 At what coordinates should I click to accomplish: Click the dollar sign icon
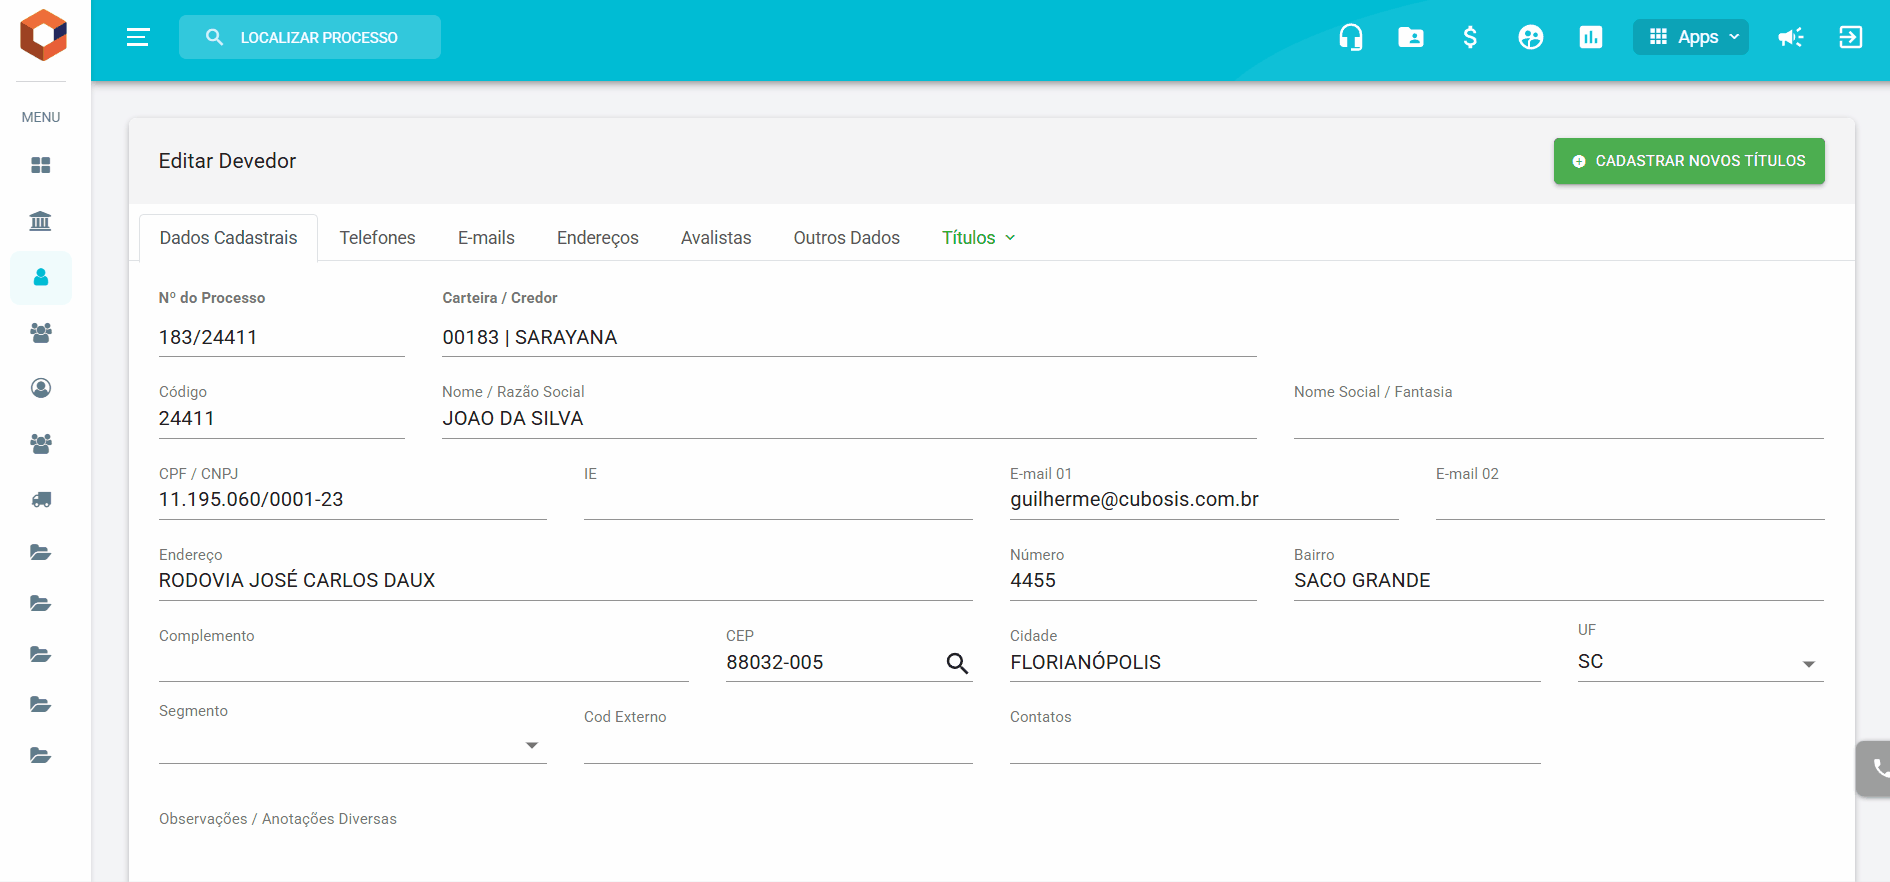(x=1470, y=37)
